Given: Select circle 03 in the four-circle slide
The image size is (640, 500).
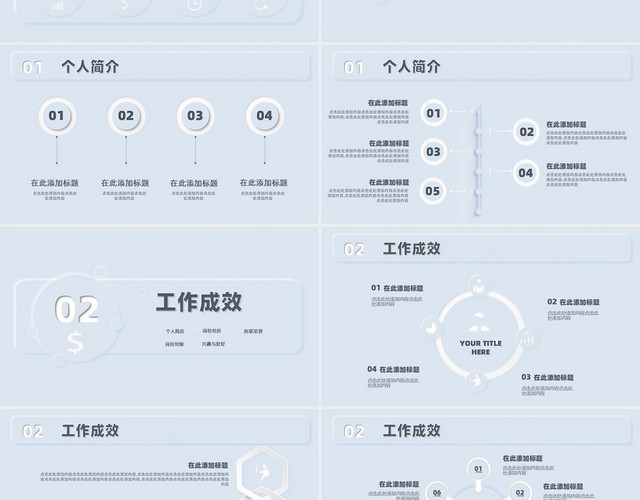Looking at the screenshot, I should click(x=195, y=116).
